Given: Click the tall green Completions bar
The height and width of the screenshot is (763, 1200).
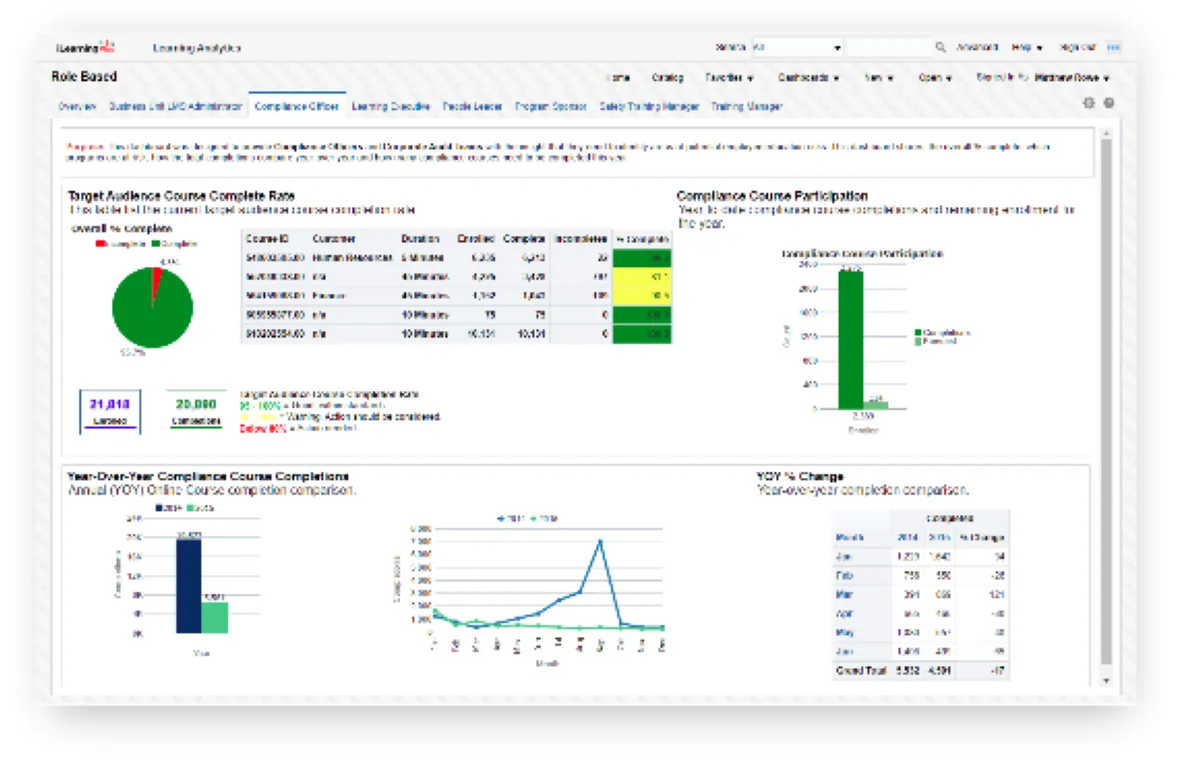Looking at the screenshot, I should point(851,340).
